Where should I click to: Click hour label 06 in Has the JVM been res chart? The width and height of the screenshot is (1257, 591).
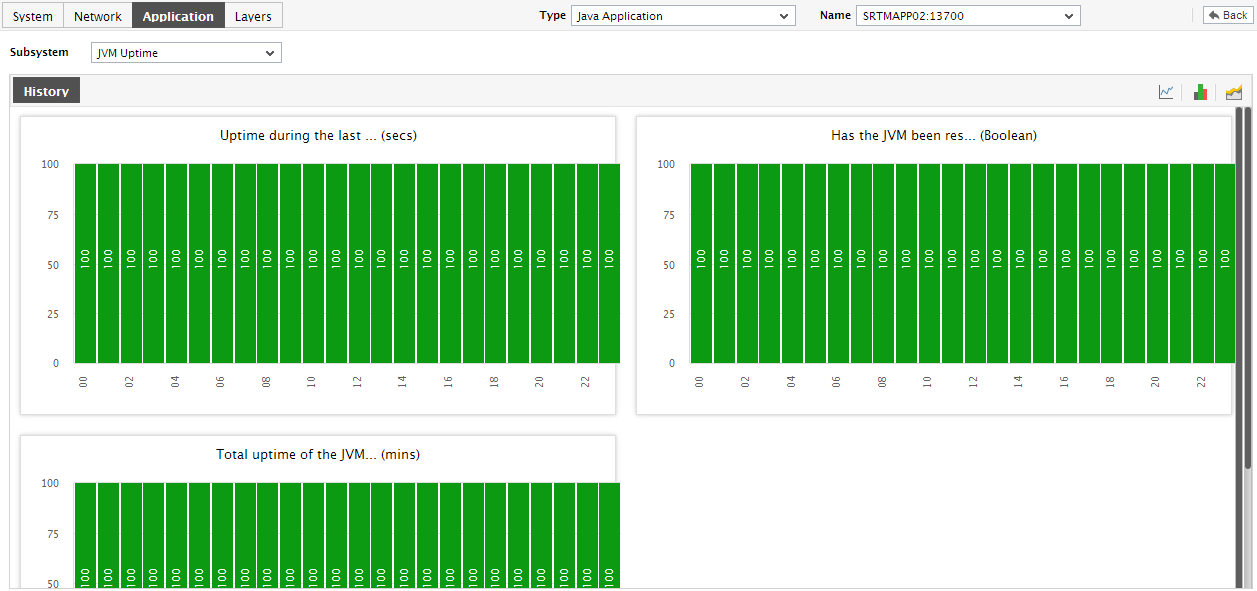[x=837, y=382]
